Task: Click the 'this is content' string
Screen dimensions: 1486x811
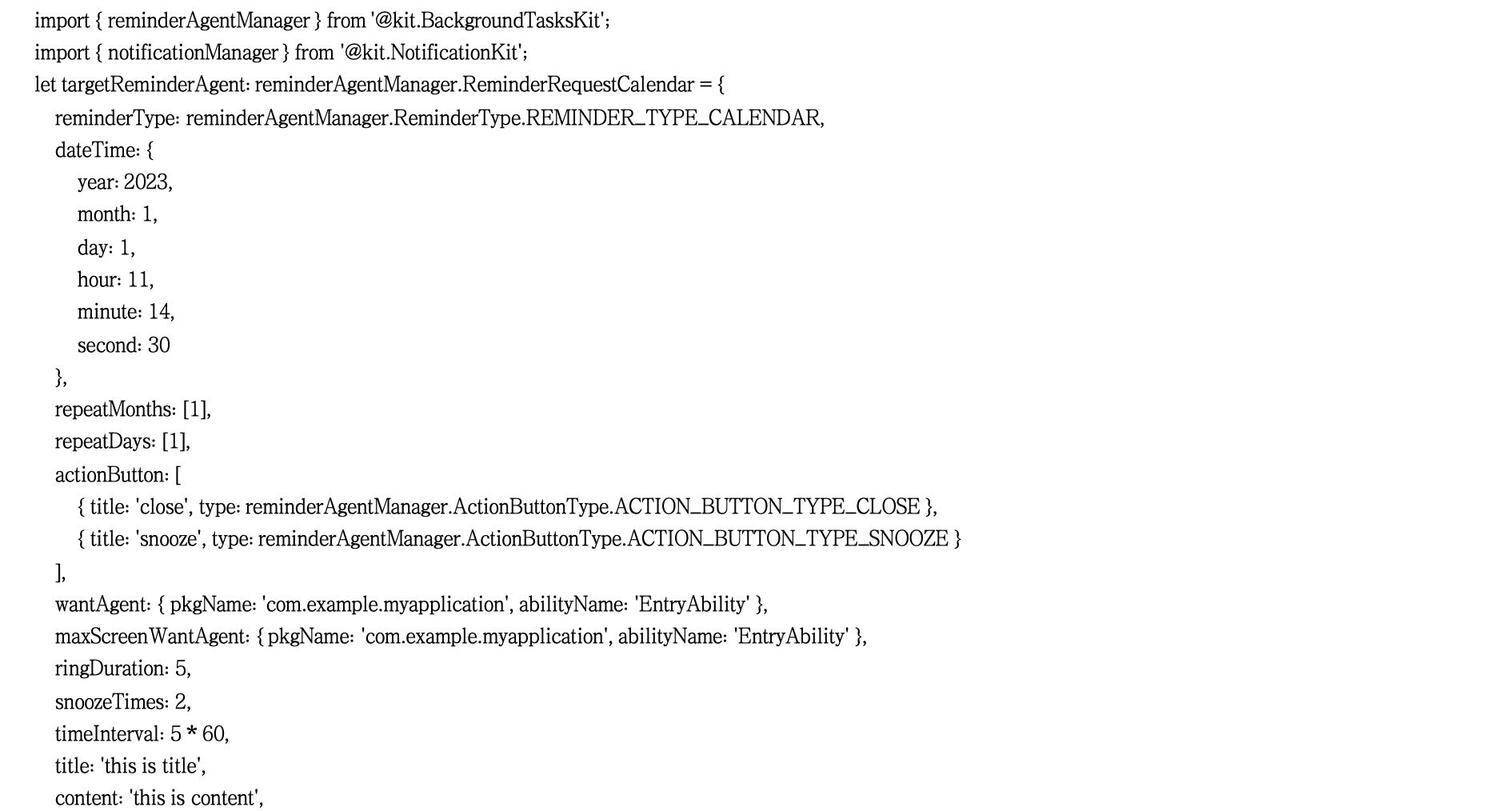Action: pyautogui.click(x=194, y=799)
